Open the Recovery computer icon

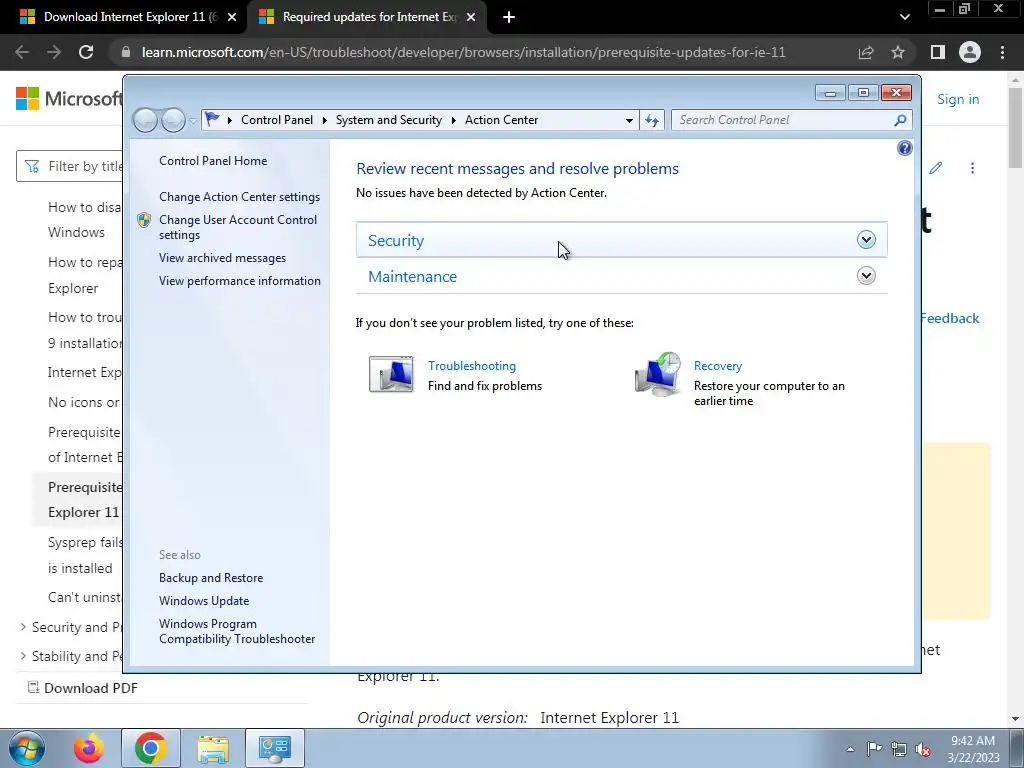(x=658, y=374)
